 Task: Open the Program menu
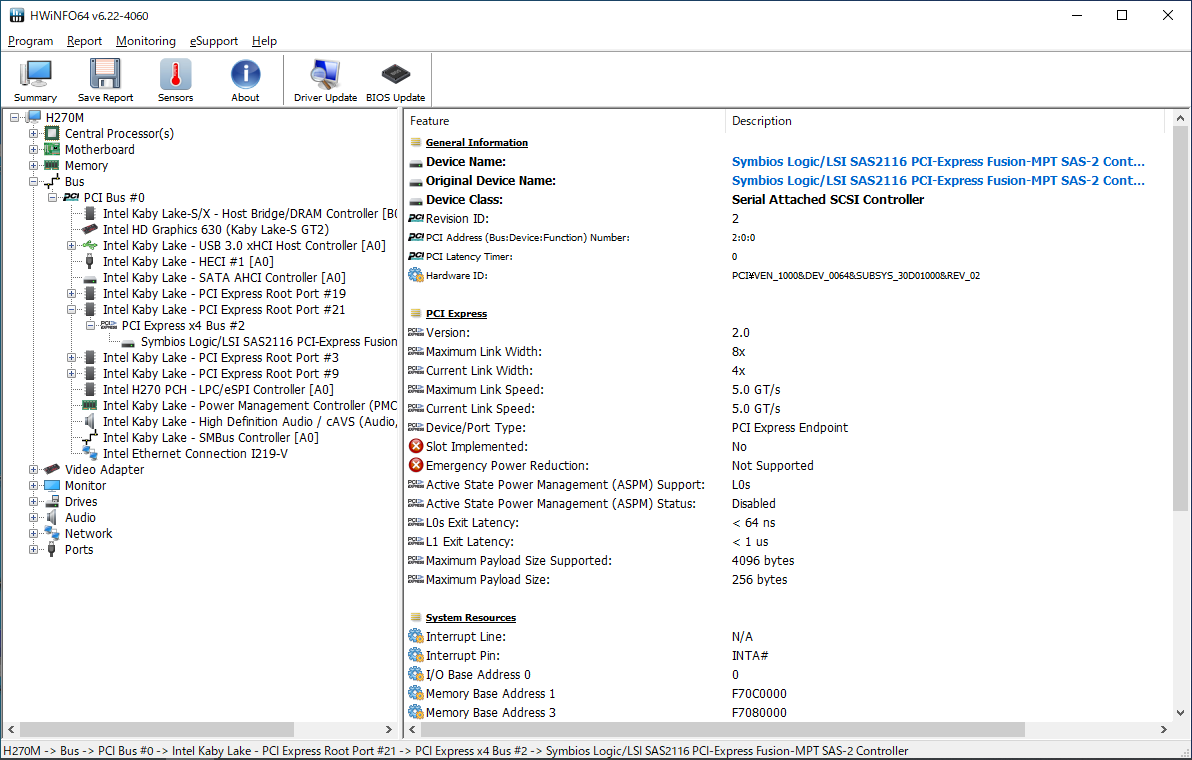pos(30,41)
